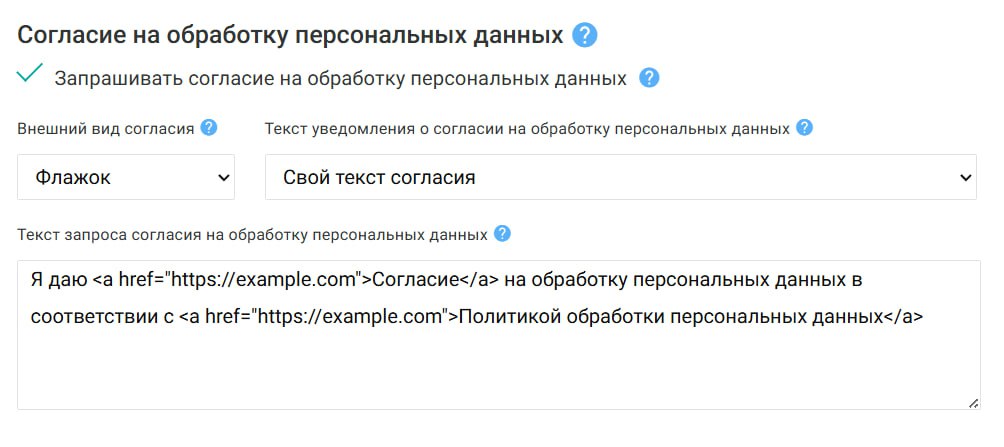Click help icon beside "Текст запроса согласия" label
Viewport: 1004px width, 447px height.
[x=502, y=234]
